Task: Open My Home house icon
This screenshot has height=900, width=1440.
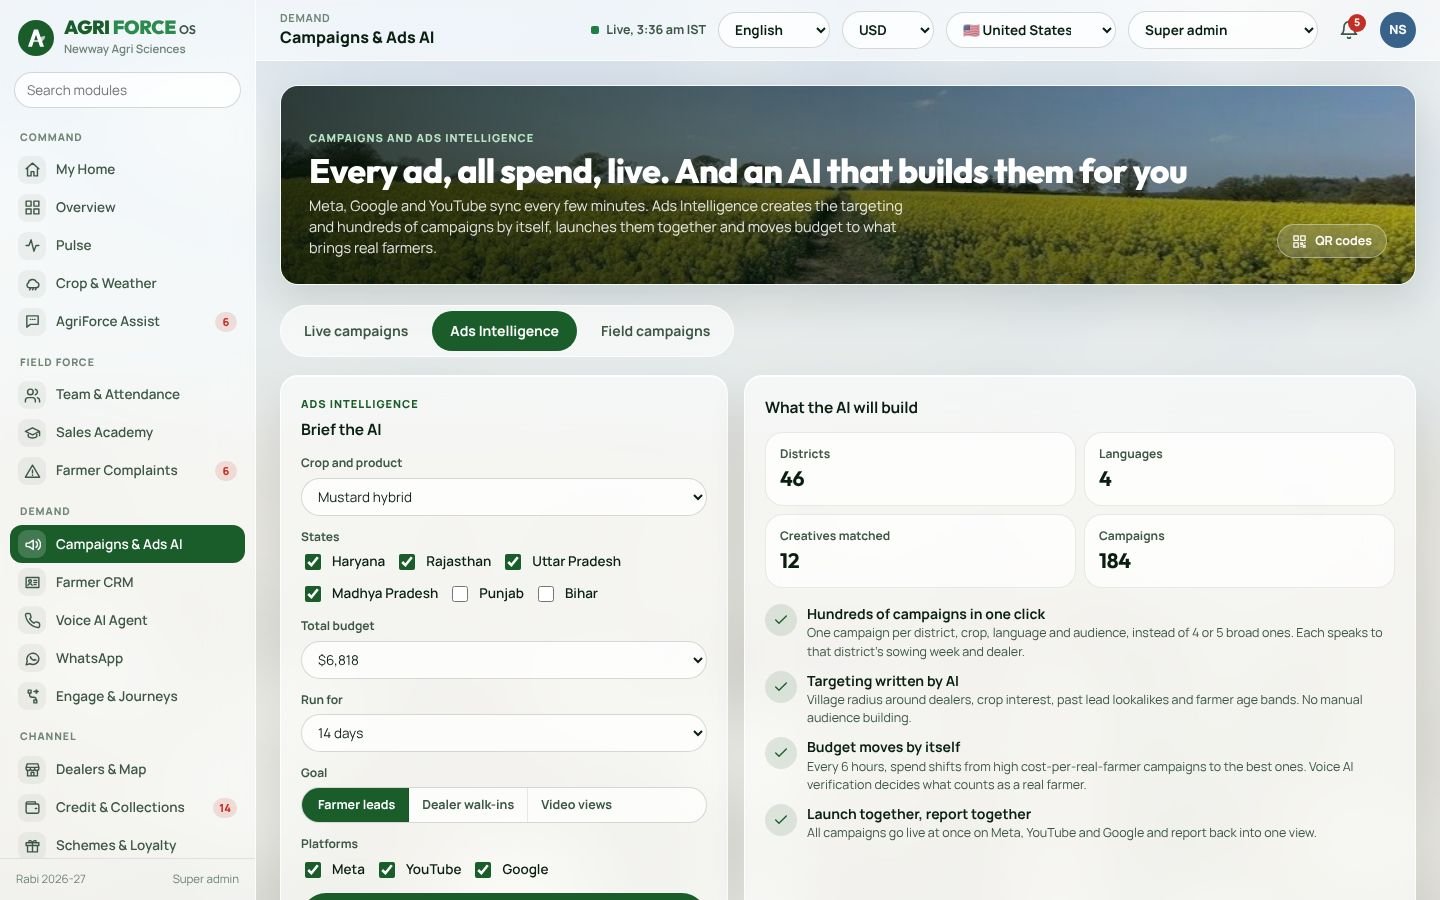Action: click(x=33, y=170)
